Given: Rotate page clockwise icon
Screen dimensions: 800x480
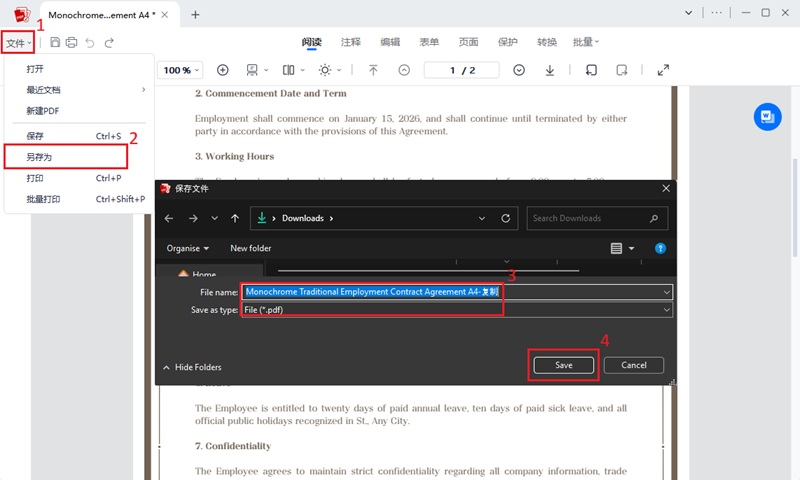Looking at the screenshot, I should tap(621, 70).
